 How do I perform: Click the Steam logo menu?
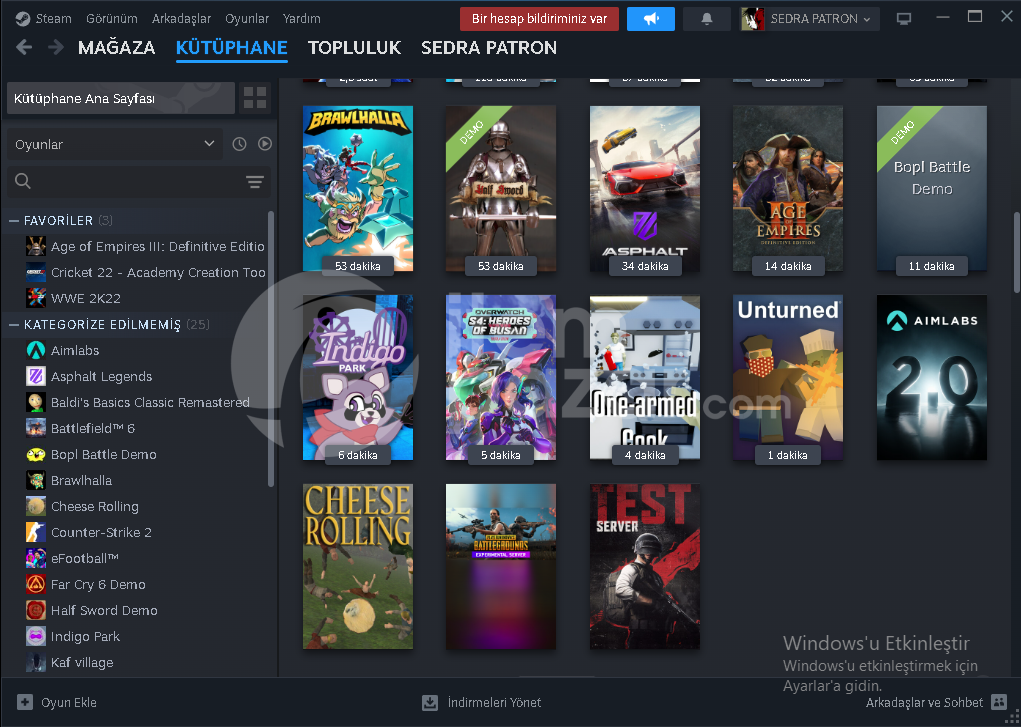(43, 18)
